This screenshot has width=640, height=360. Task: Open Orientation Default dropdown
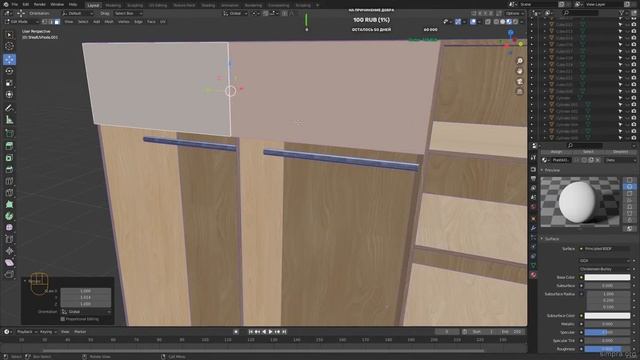(78, 13)
